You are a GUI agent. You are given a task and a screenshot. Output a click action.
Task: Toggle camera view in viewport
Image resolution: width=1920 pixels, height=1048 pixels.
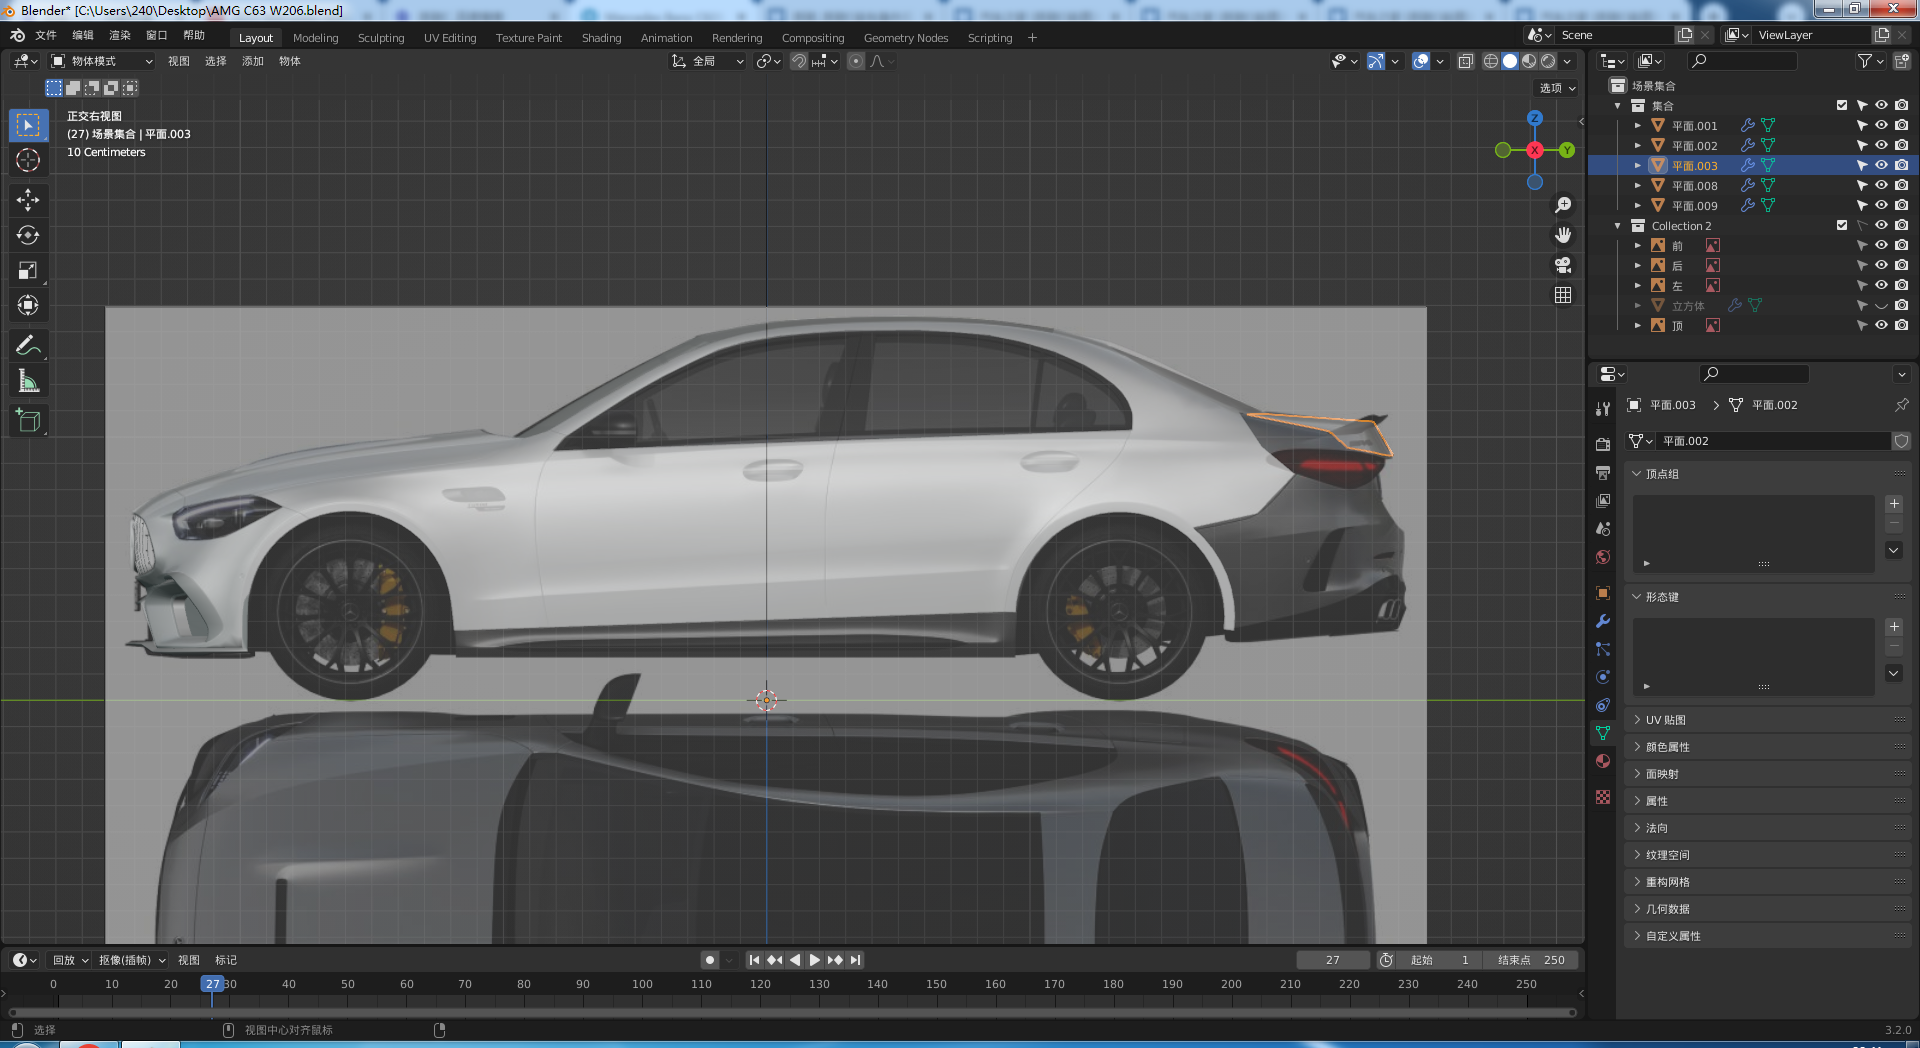click(x=1563, y=265)
